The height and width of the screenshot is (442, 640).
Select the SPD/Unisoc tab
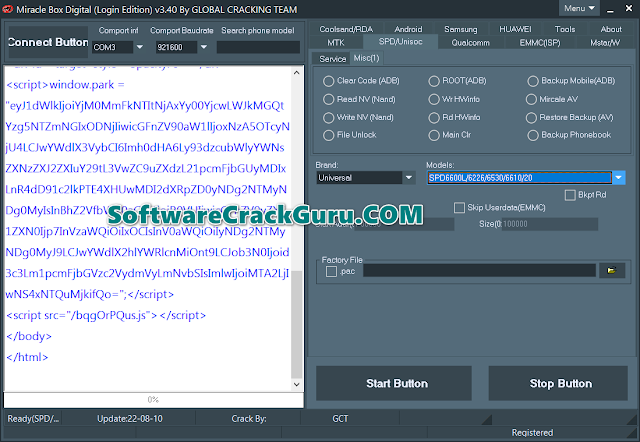pyautogui.click(x=400, y=42)
